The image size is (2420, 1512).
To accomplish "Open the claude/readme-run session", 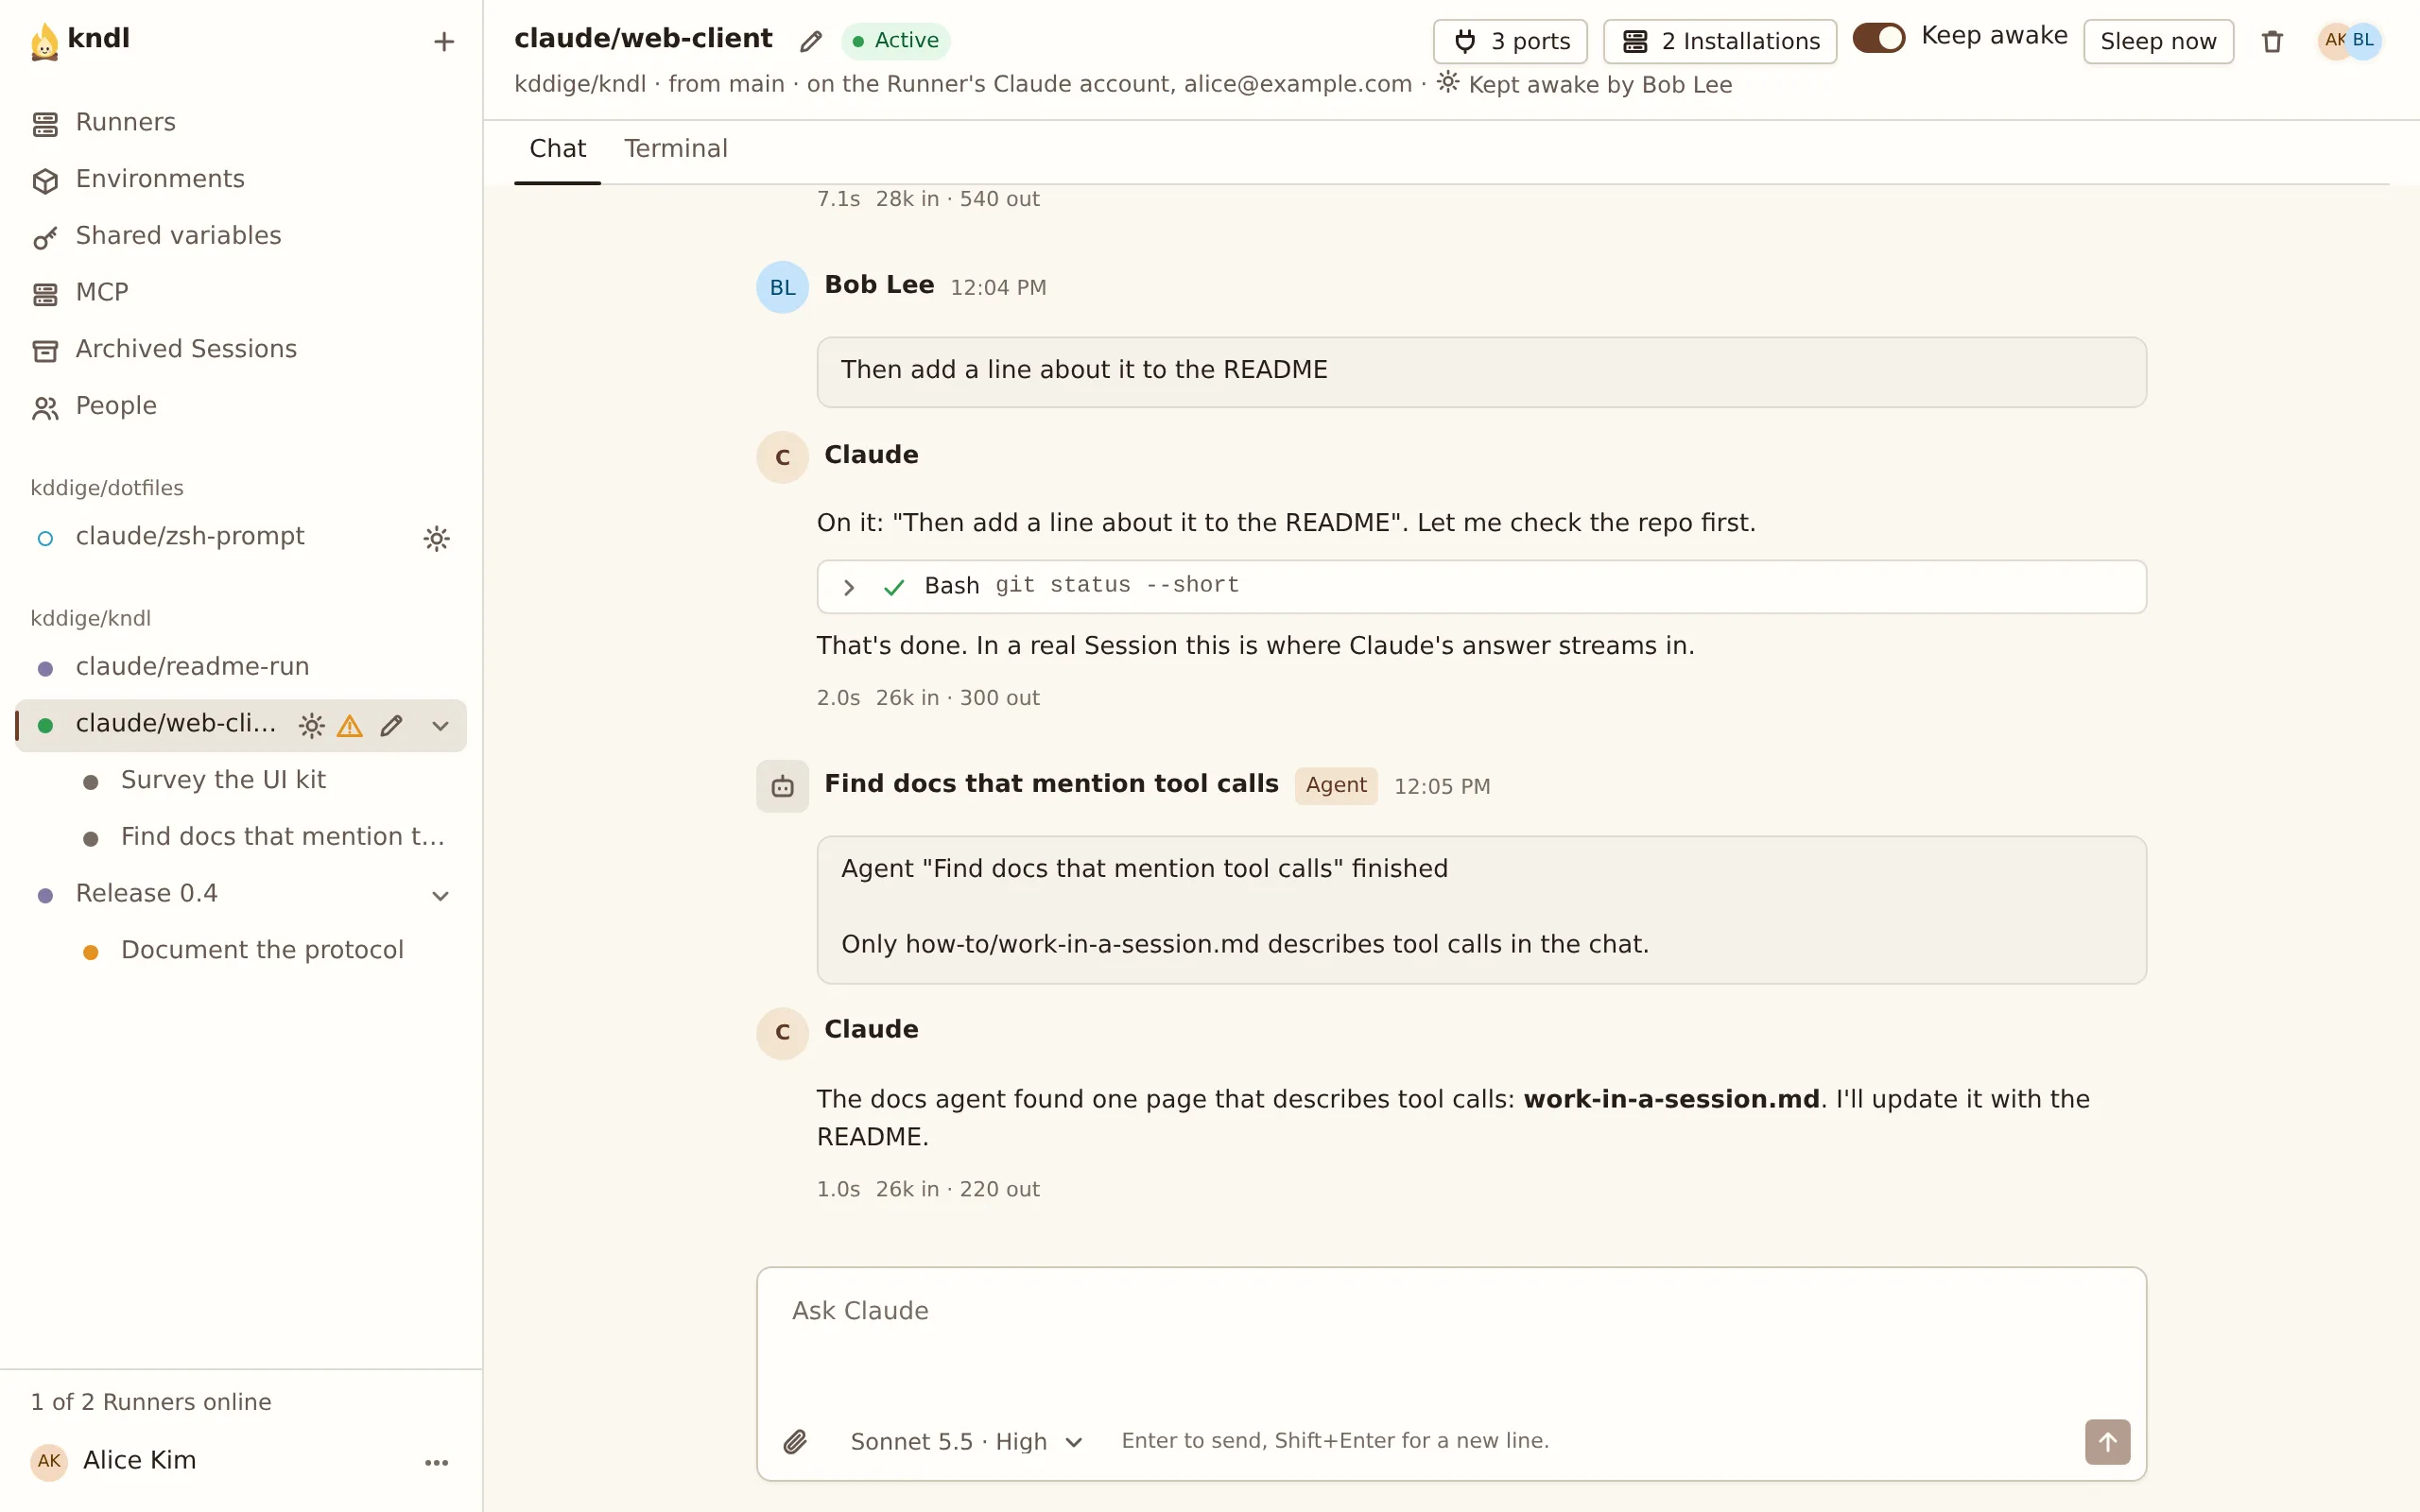I will [x=241, y=667].
